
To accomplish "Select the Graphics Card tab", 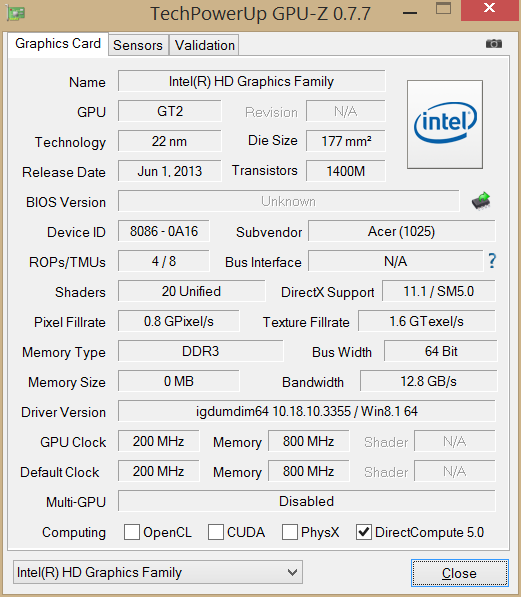I will coord(58,44).
